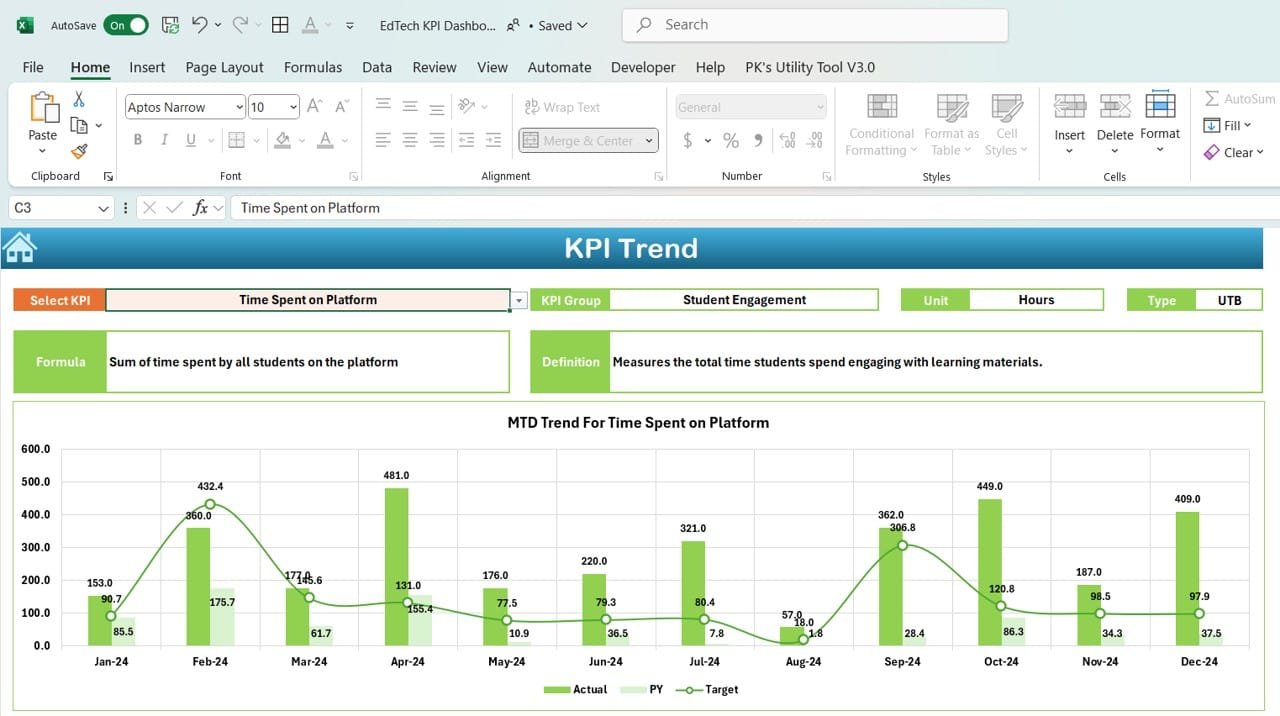
Task: Apply Underline formatting
Action: [x=190, y=140]
